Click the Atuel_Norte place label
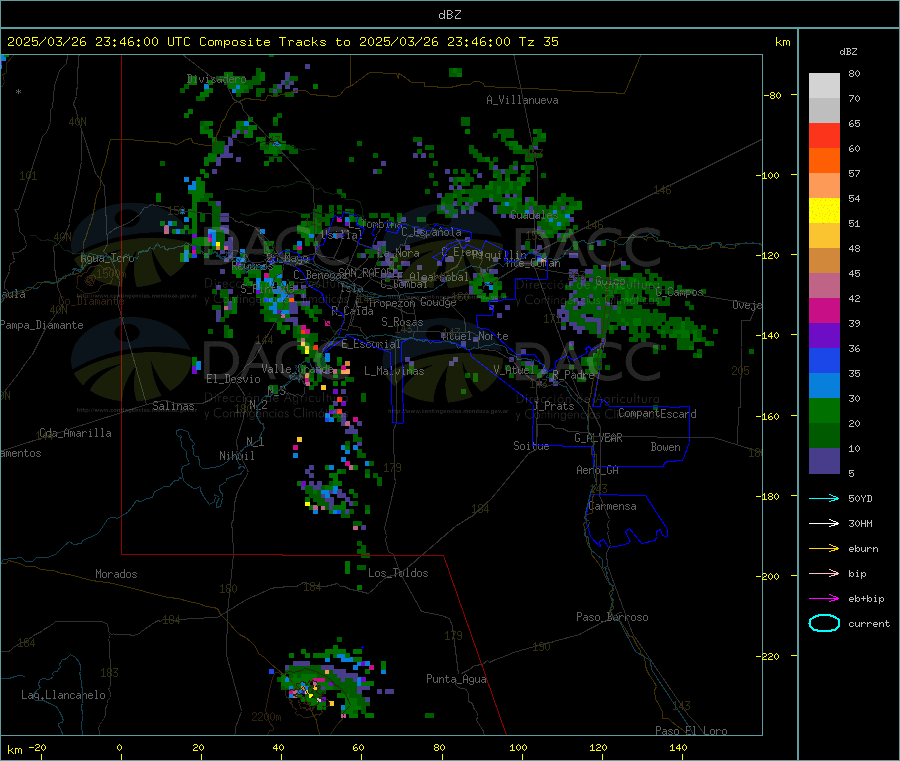This screenshot has width=900, height=761. tap(475, 336)
